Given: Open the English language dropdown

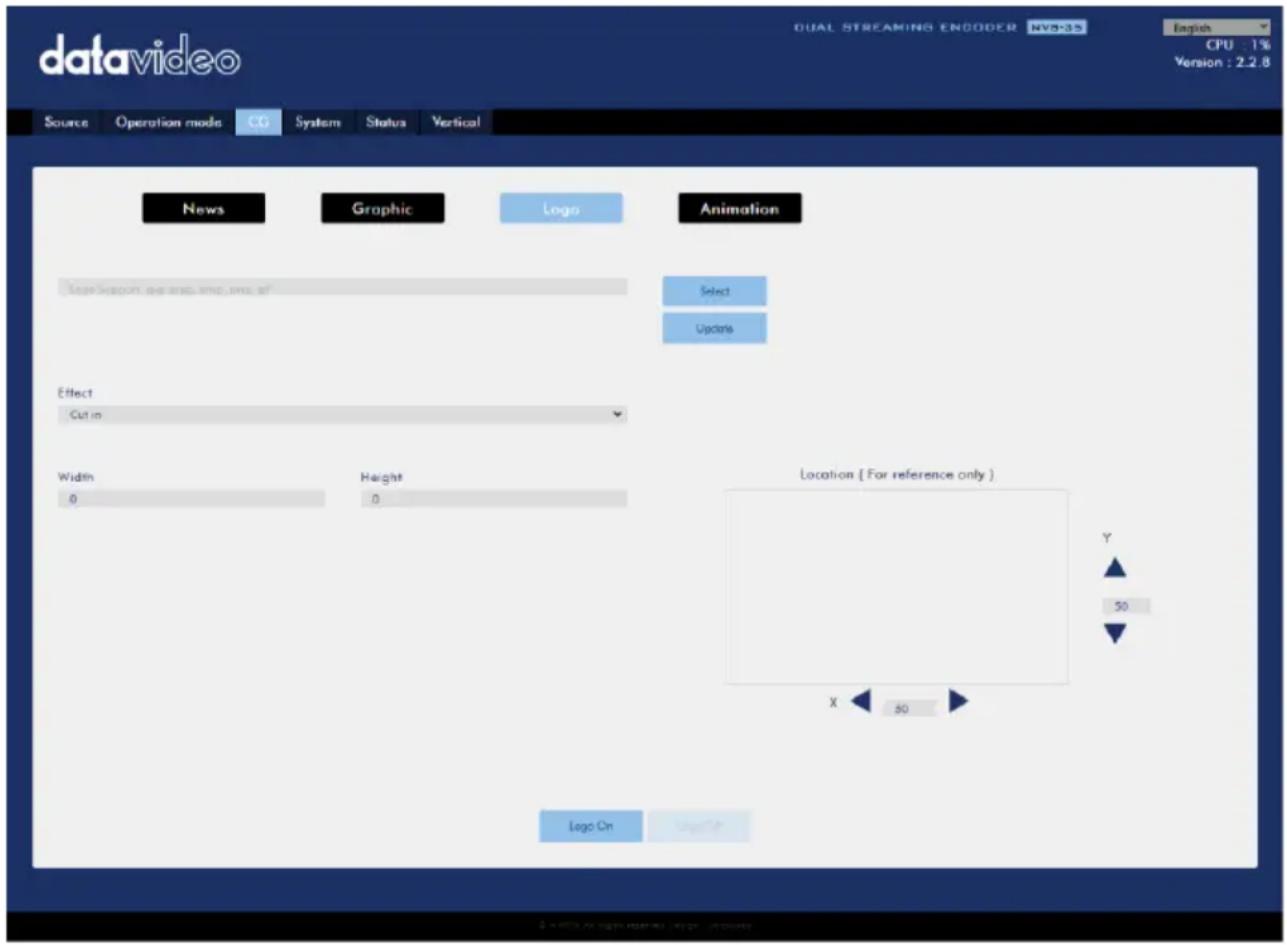Looking at the screenshot, I should click(x=1215, y=28).
